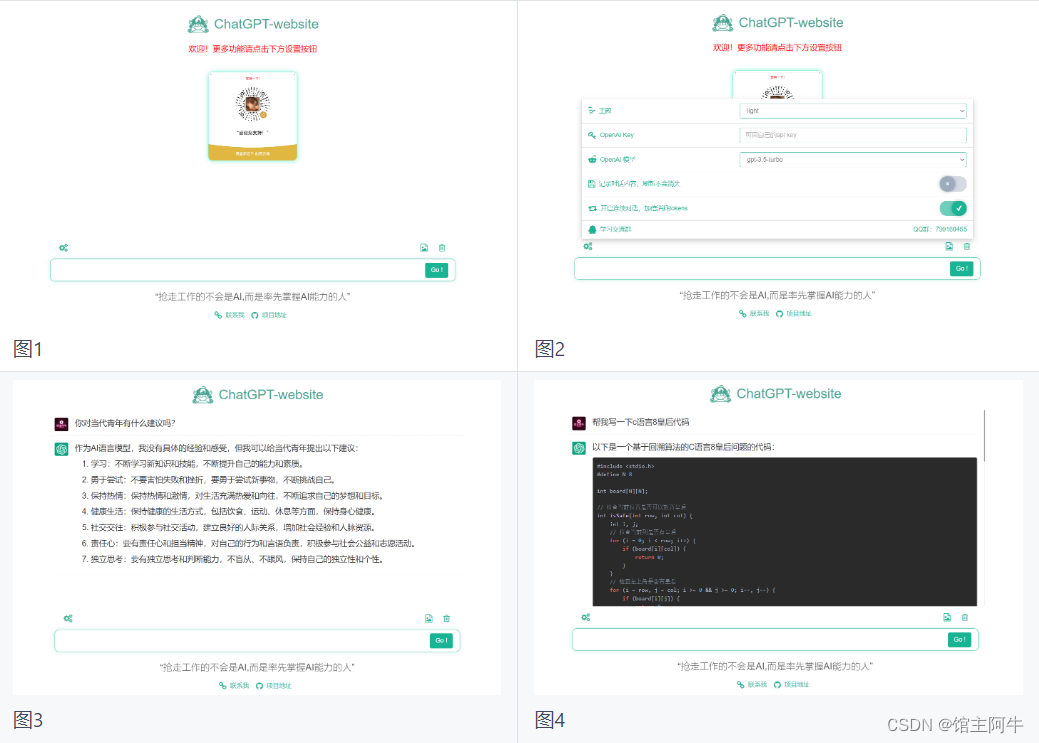Click ChatGPT avatar beside 图4 answer

[578, 447]
